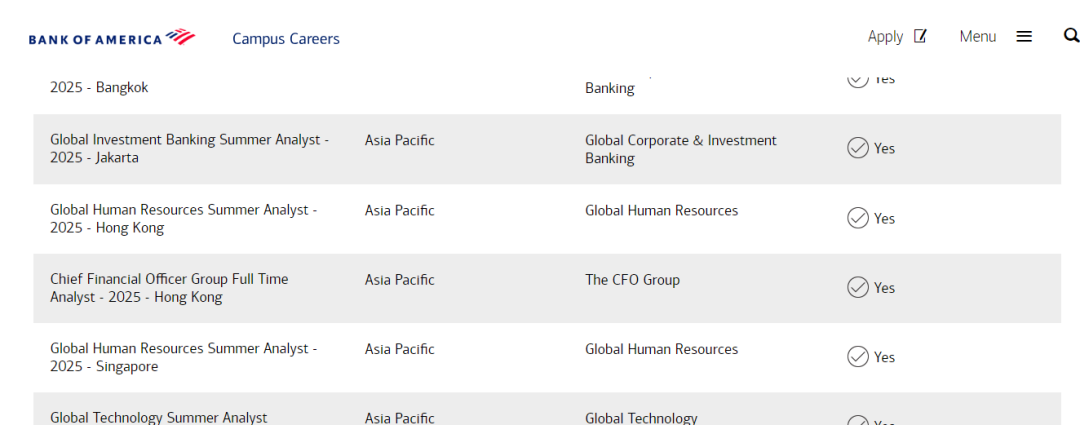Open Global Human Resources Summer Analyst Hong Kong

click(x=183, y=218)
